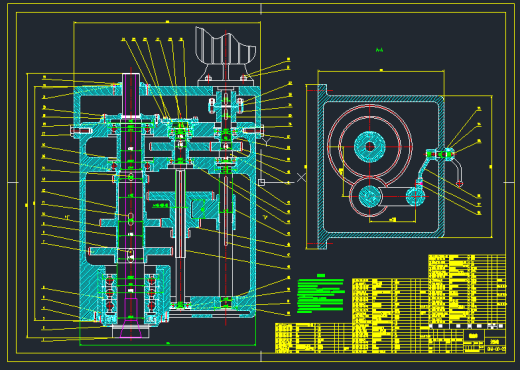This screenshot has height=370, width=520.
Task: Select the lowest parts list segment beside title block
Action: pos(313,338)
